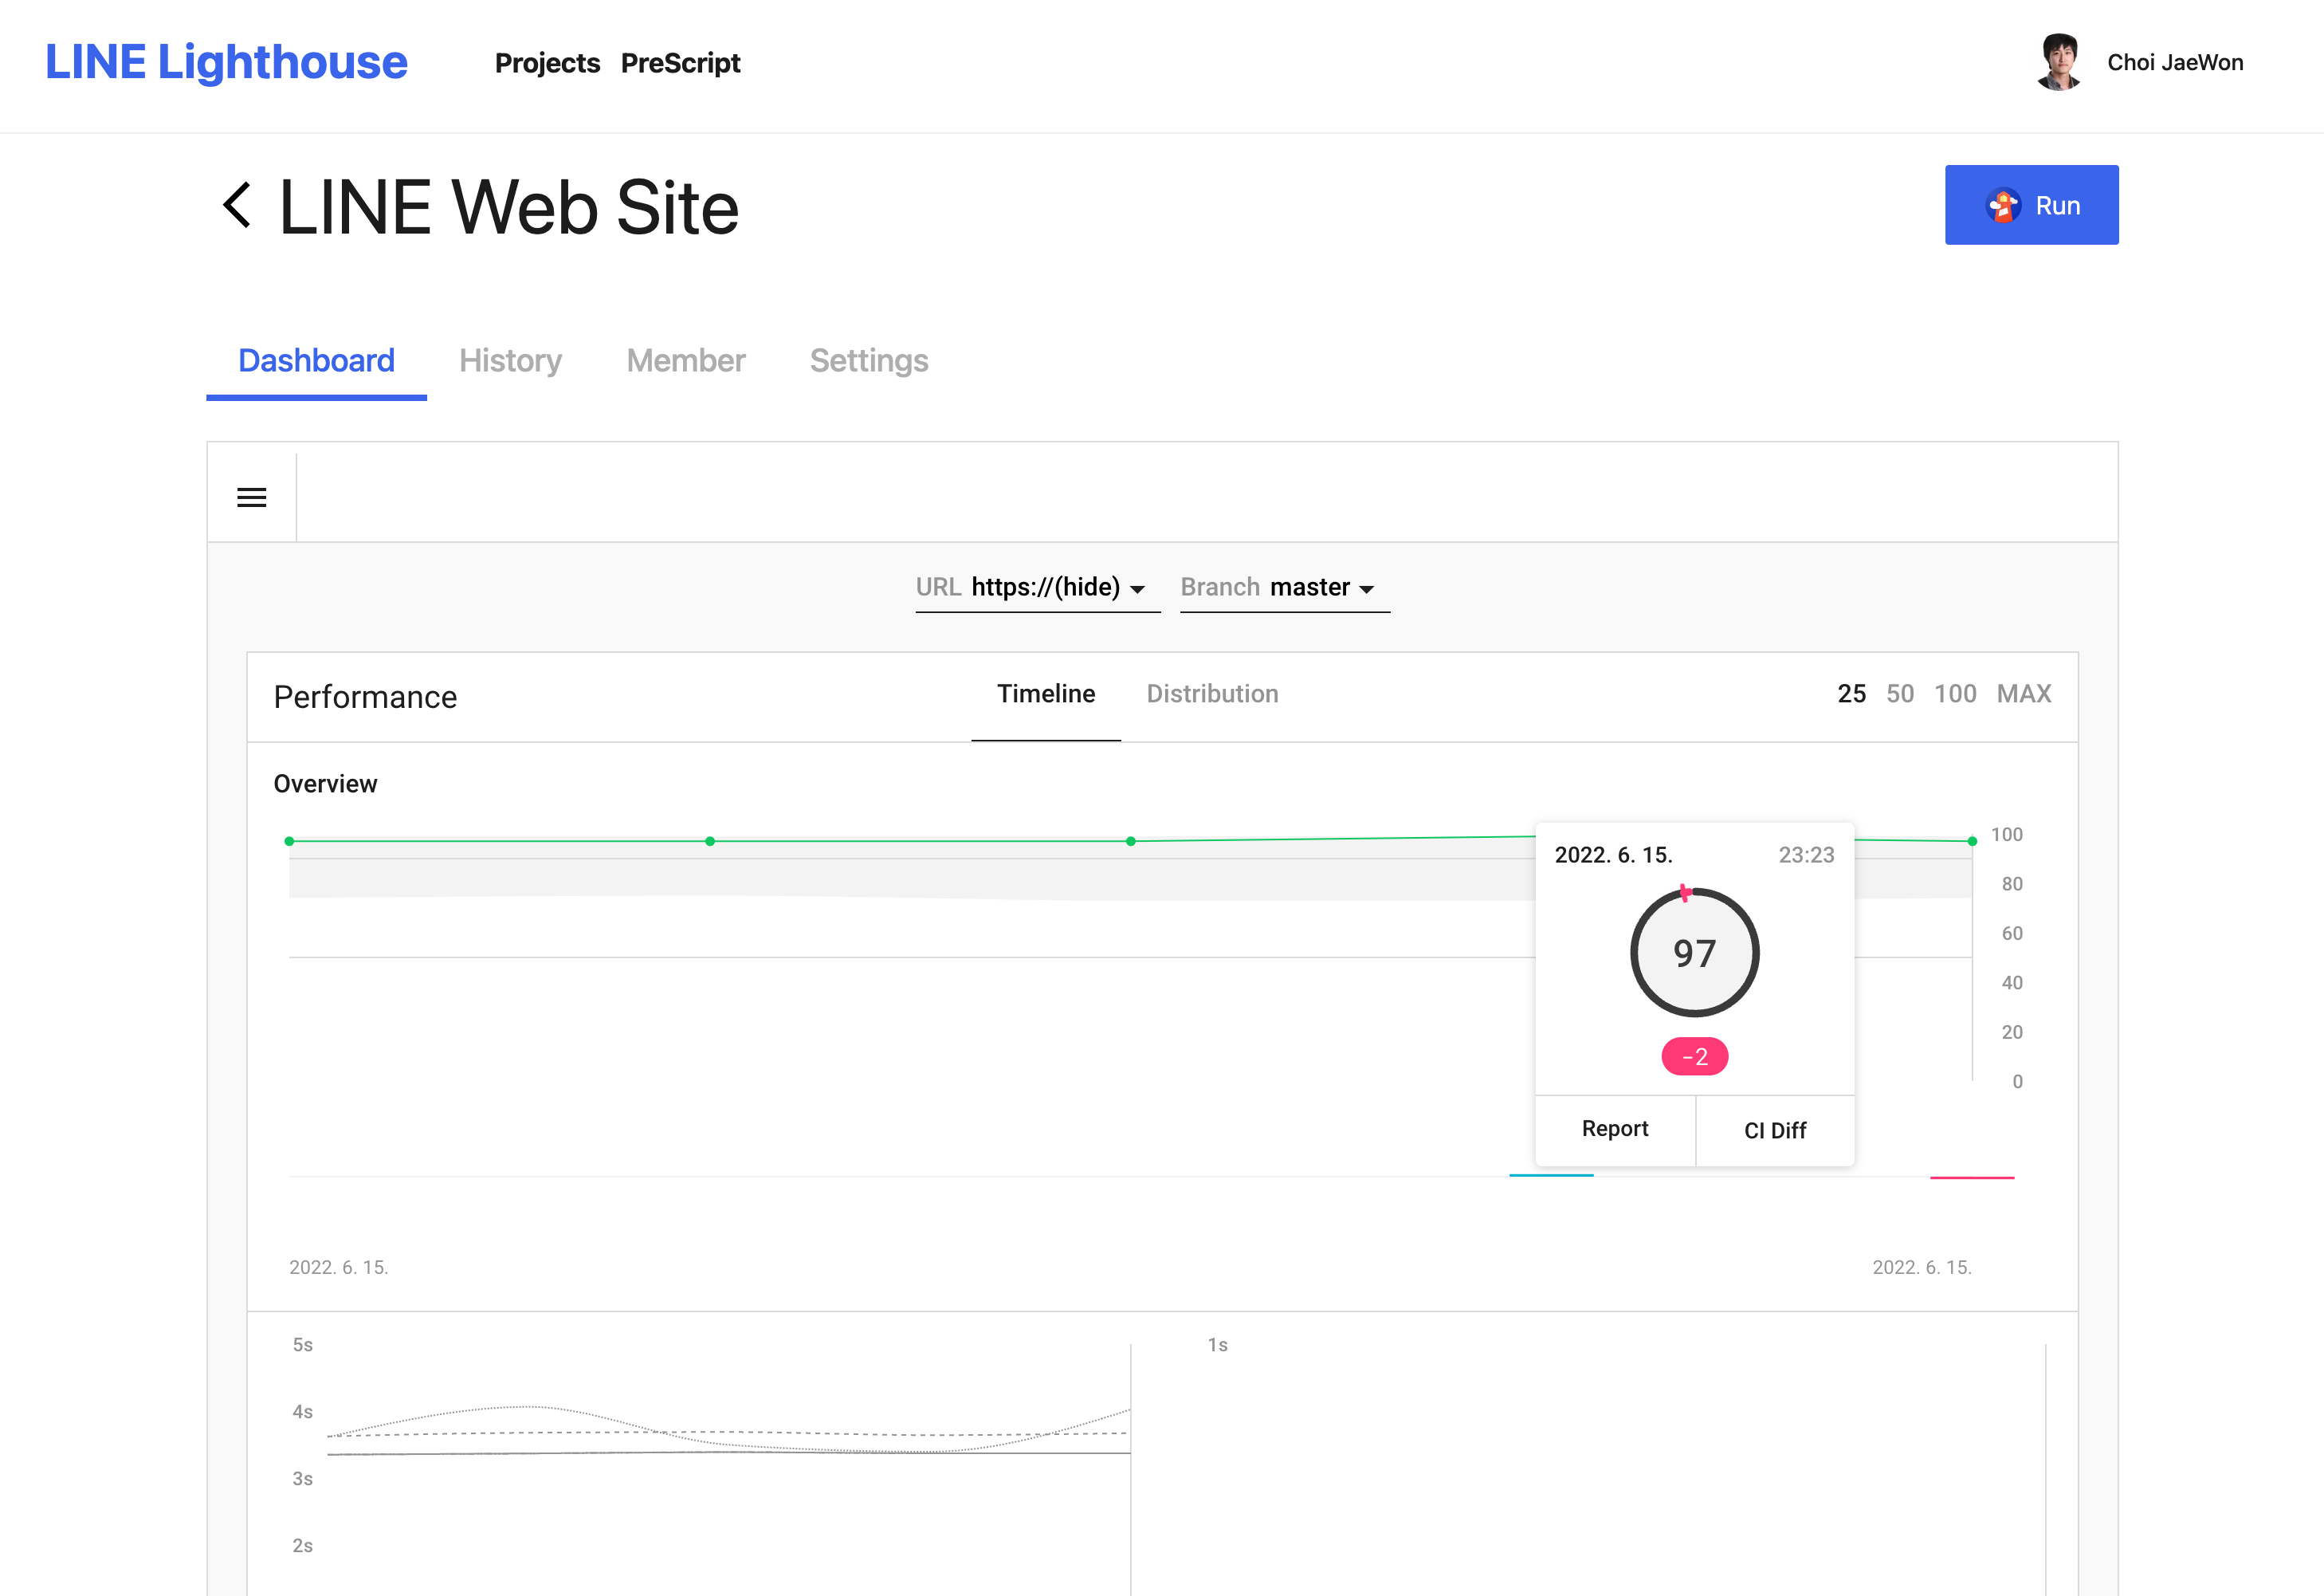
Task: Open the Settings tab
Action: (x=868, y=361)
